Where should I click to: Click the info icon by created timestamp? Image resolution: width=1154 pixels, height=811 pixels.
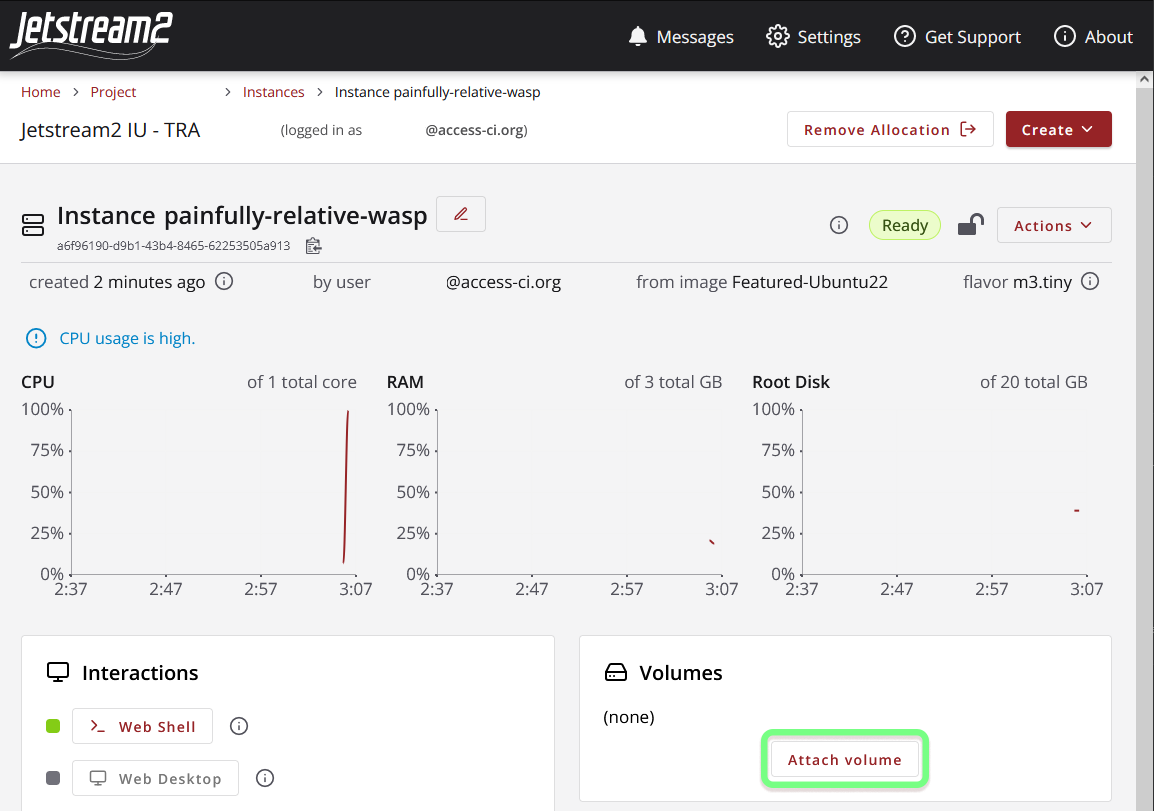coord(224,281)
